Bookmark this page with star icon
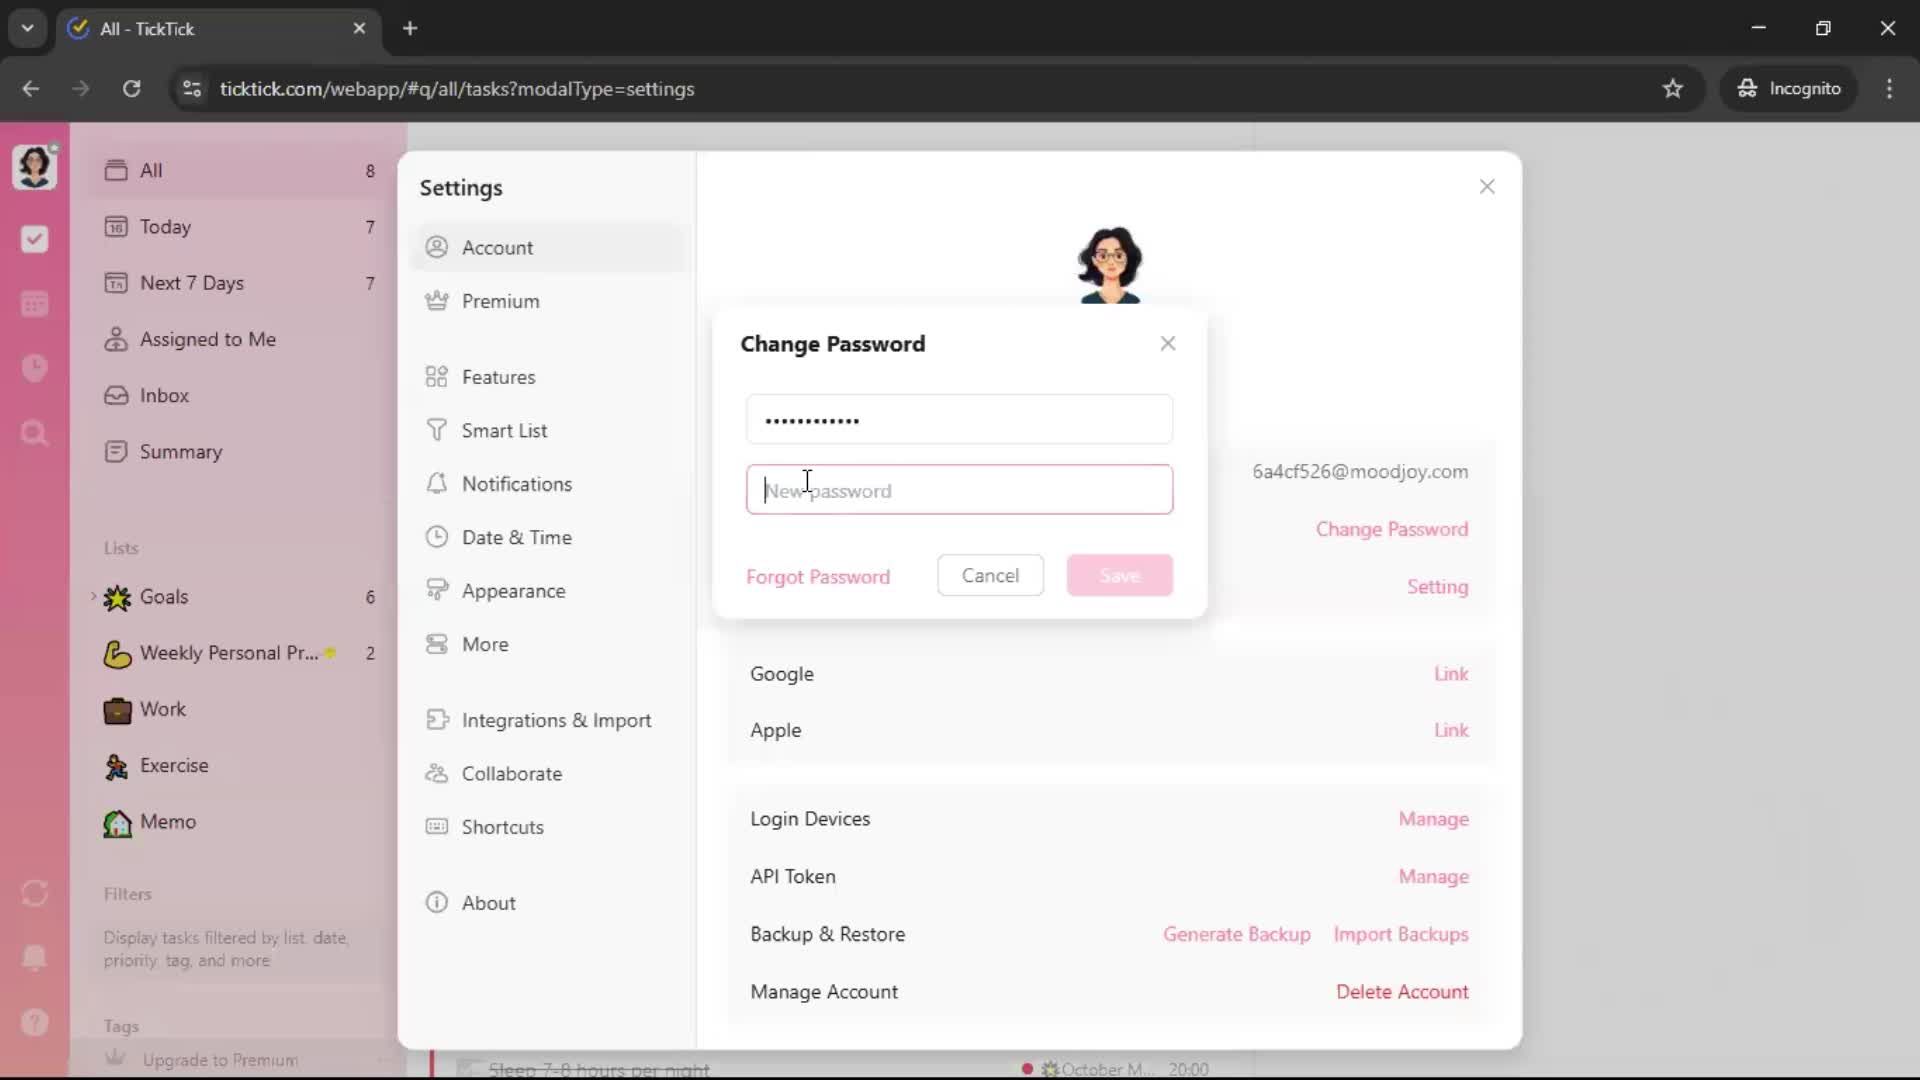This screenshot has width=1920, height=1080. [1672, 88]
